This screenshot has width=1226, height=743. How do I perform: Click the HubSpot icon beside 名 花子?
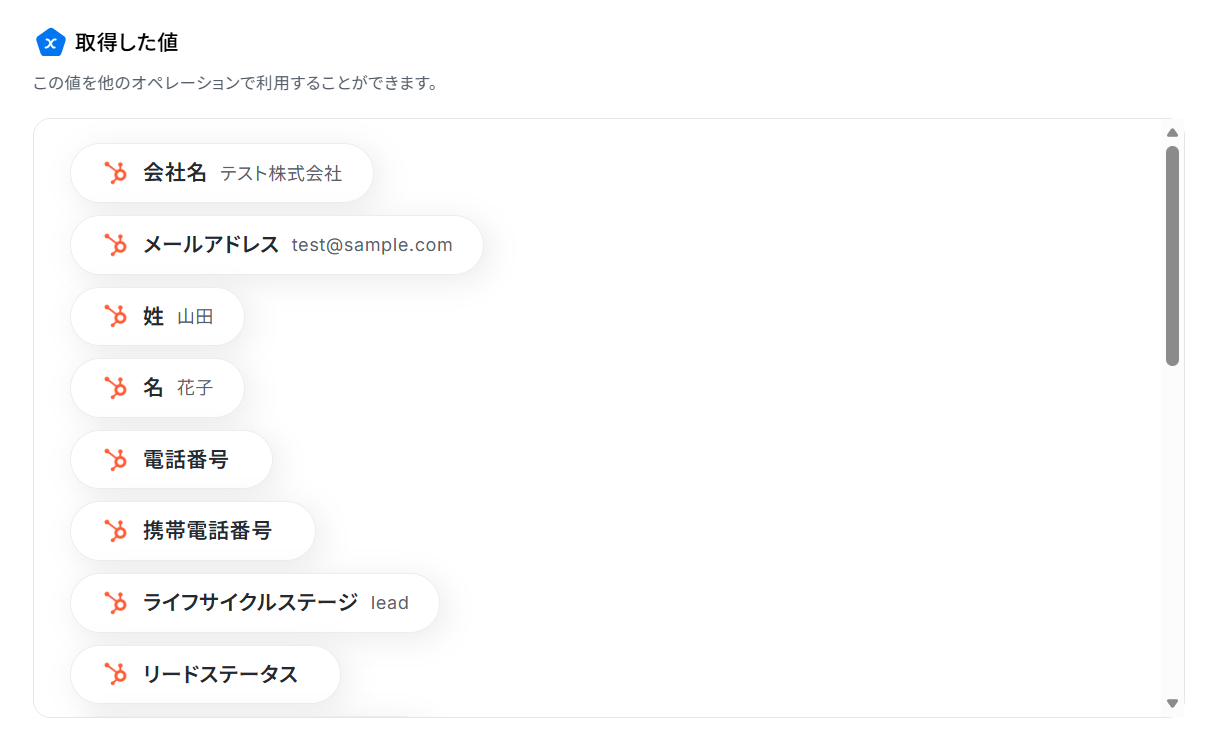tap(116, 388)
